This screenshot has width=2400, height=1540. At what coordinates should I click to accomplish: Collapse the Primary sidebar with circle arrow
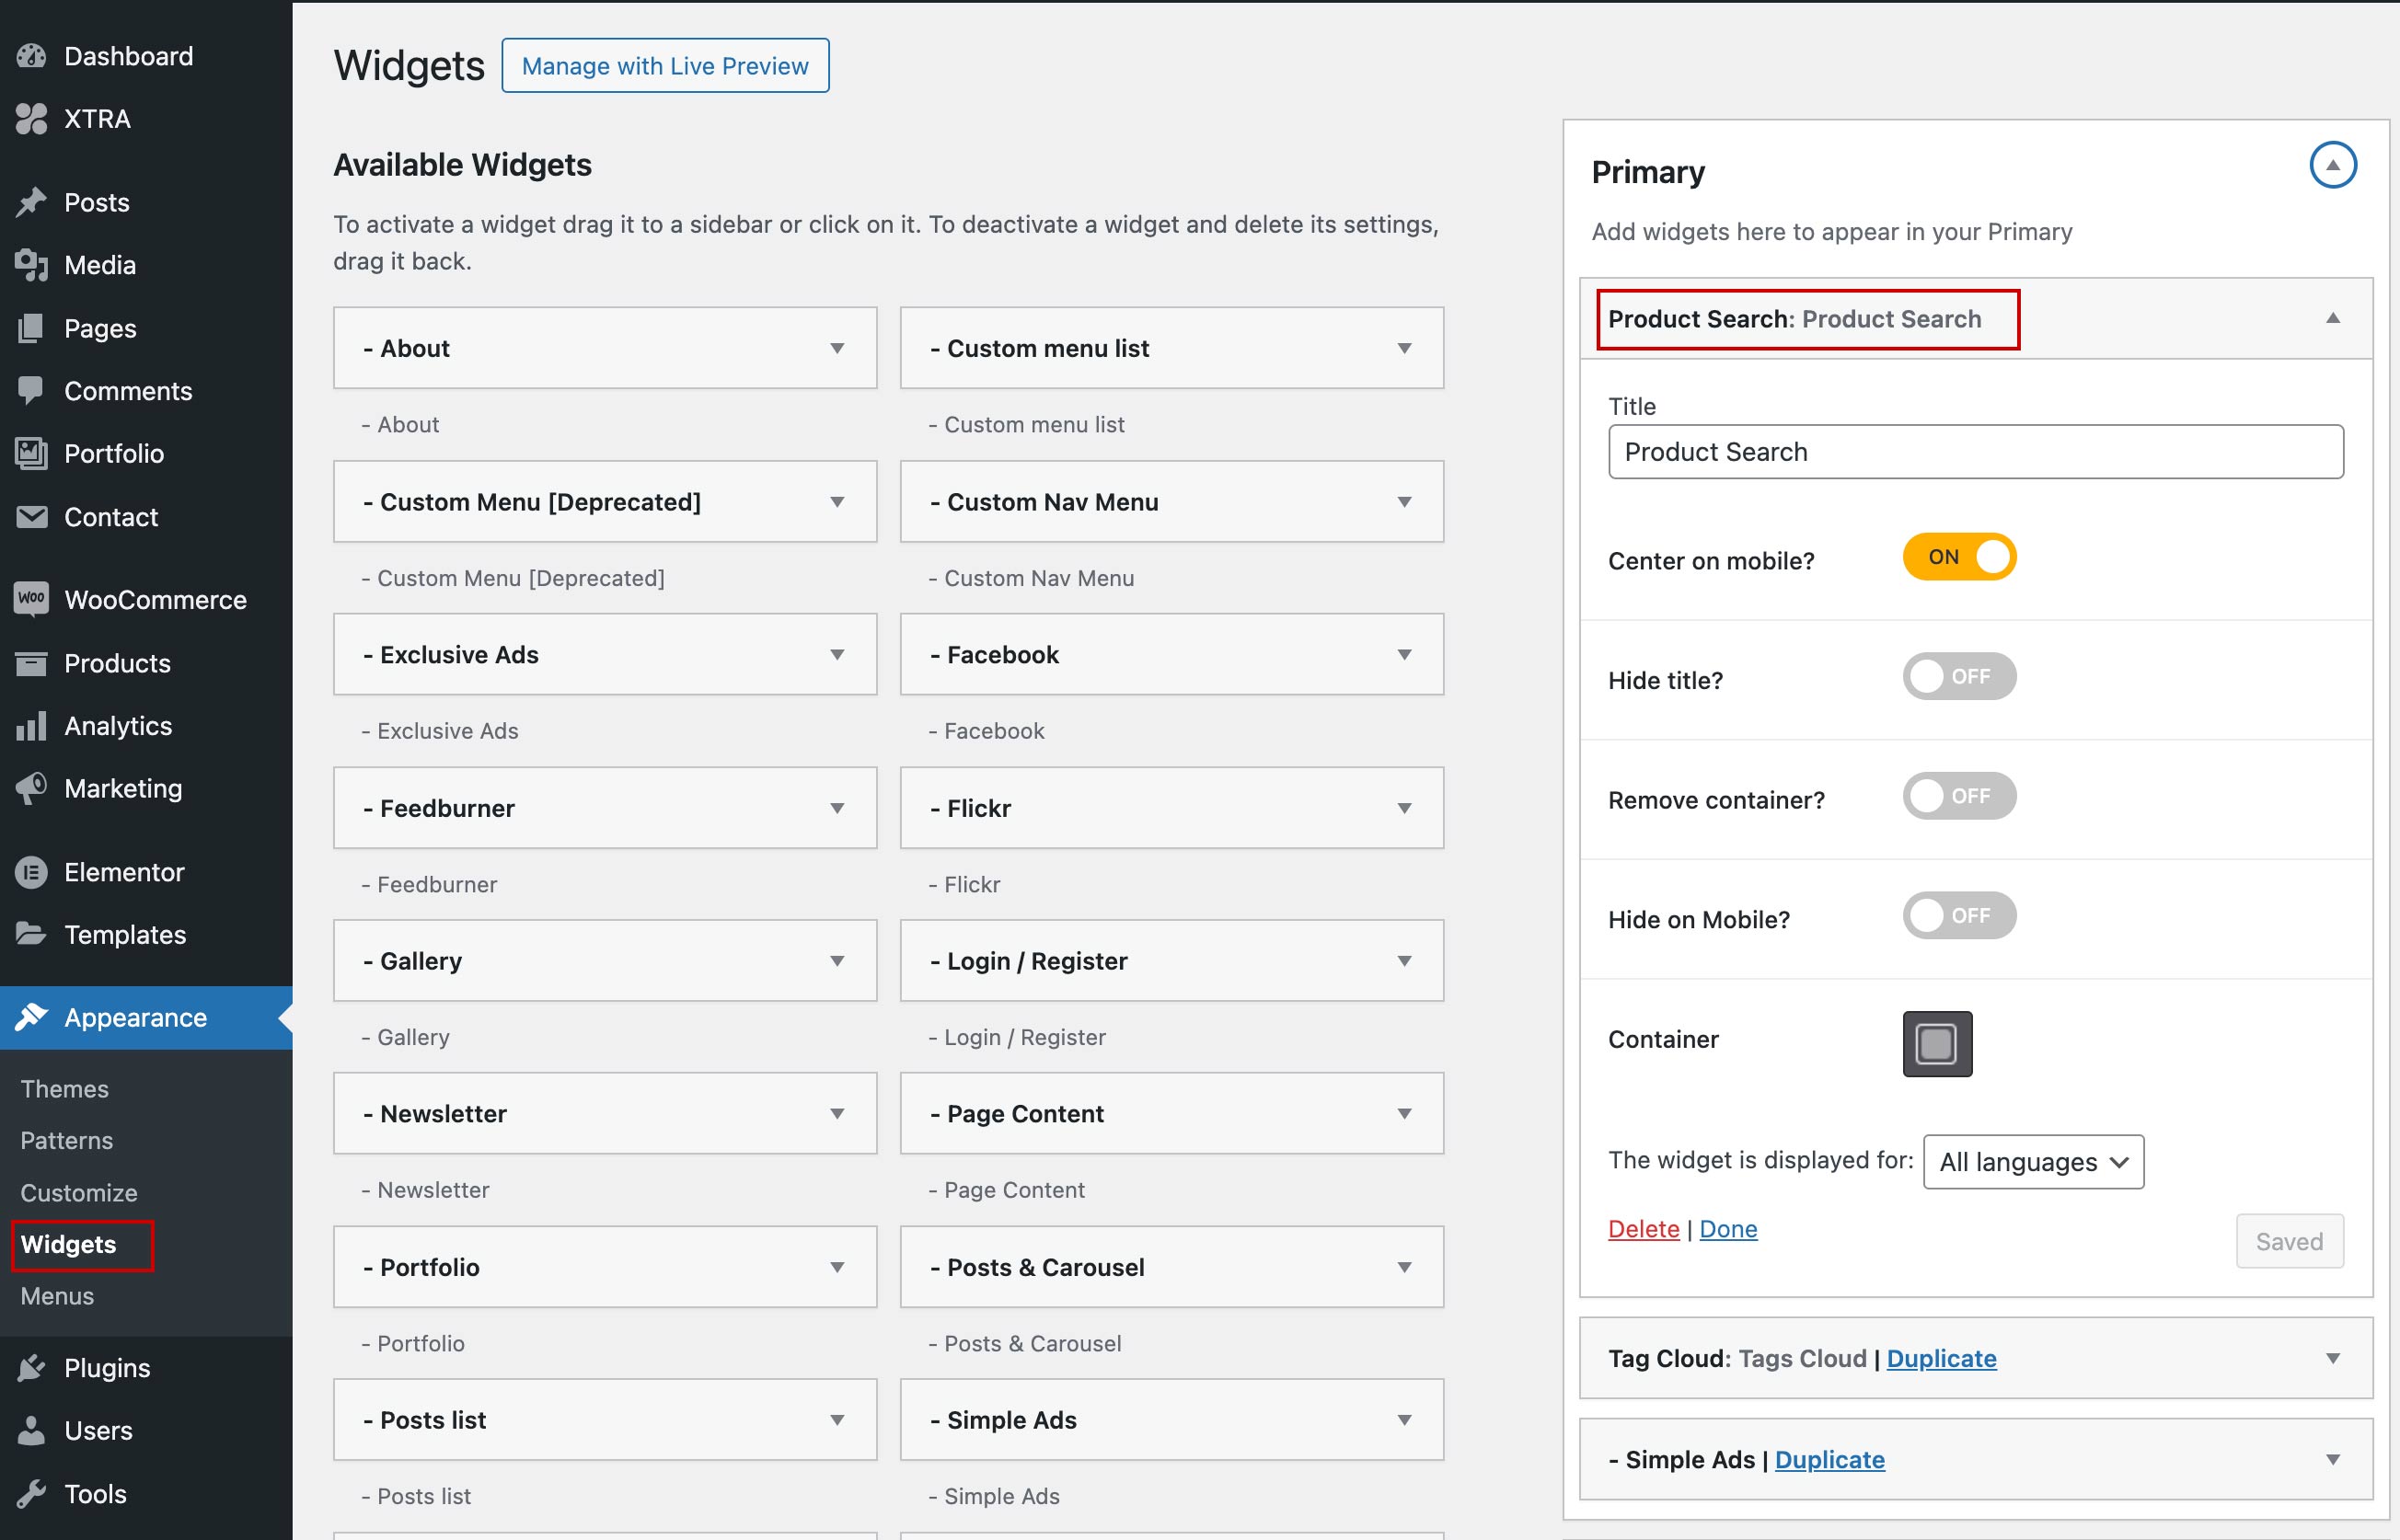[x=2332, y=165]
